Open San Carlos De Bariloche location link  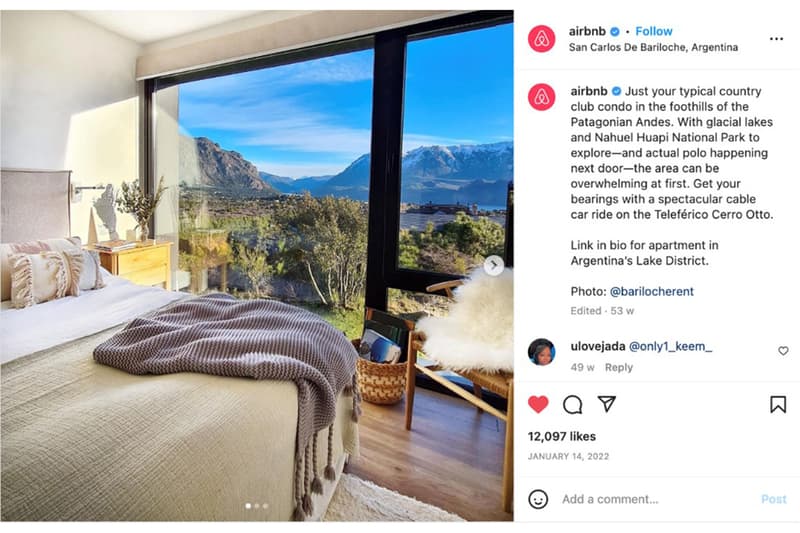[653, 47]
